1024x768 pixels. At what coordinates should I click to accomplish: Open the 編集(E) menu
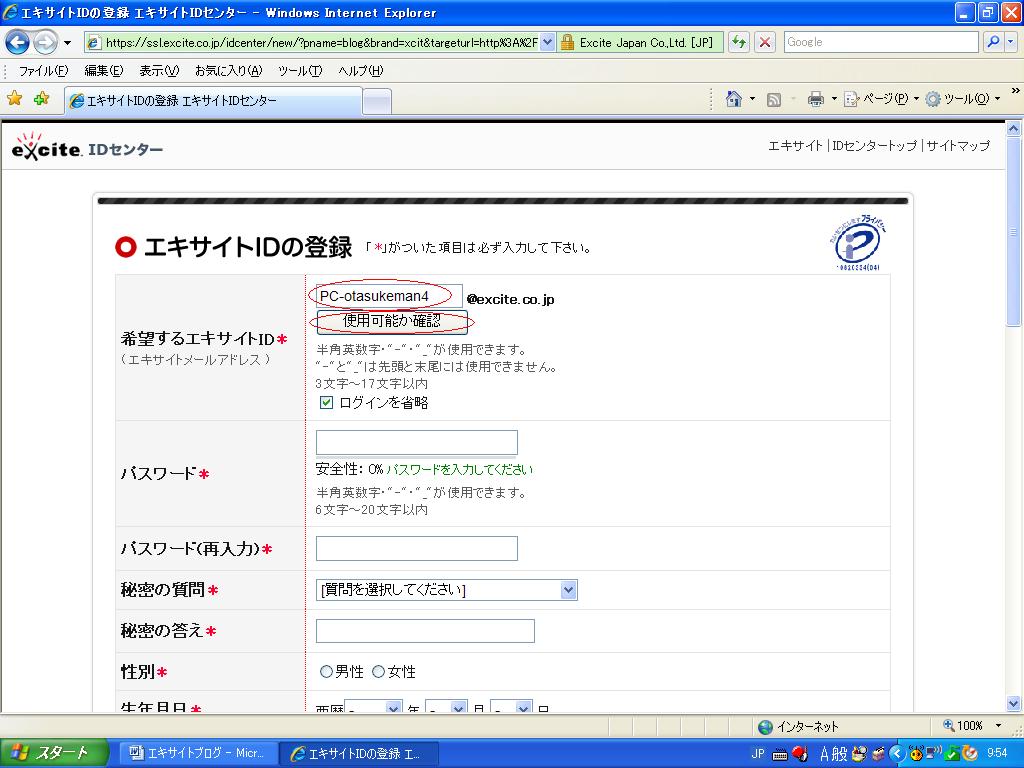(103, 71)
